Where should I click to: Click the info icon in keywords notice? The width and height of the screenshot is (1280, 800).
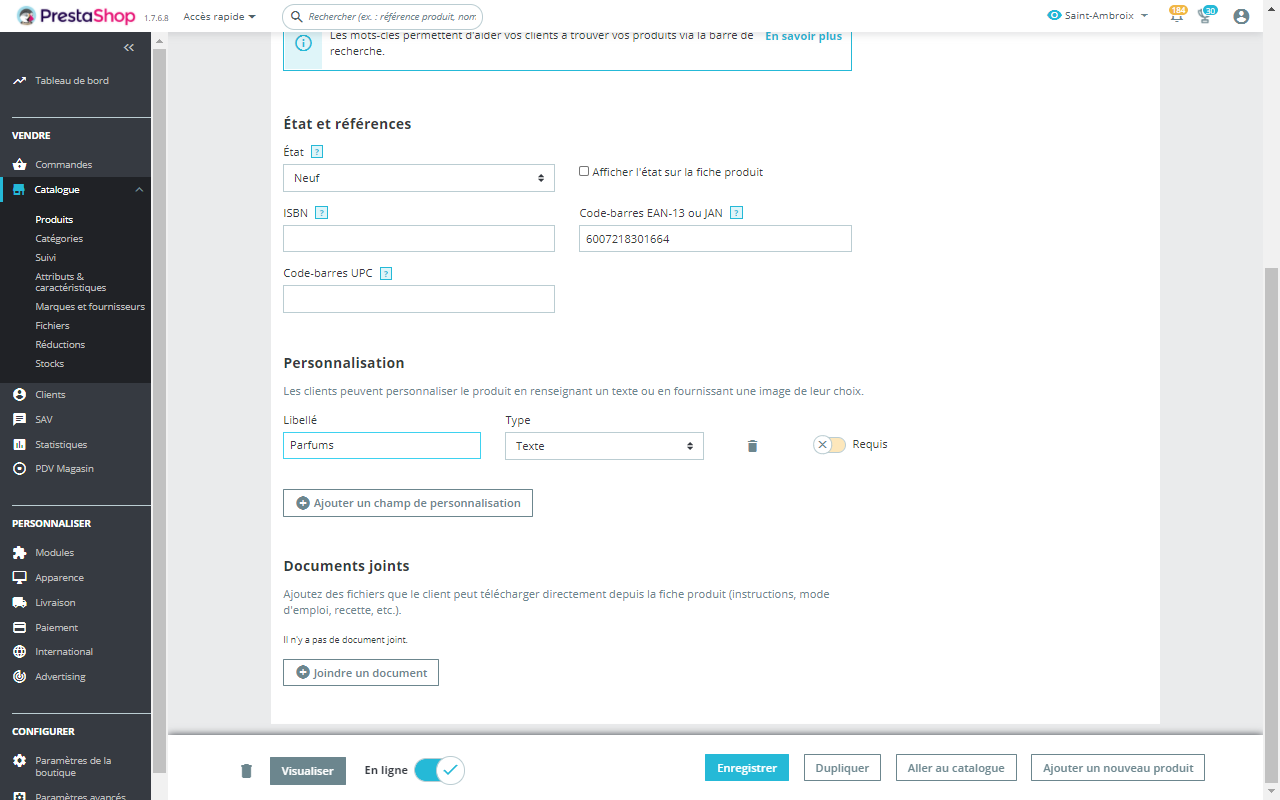(303, 43)
